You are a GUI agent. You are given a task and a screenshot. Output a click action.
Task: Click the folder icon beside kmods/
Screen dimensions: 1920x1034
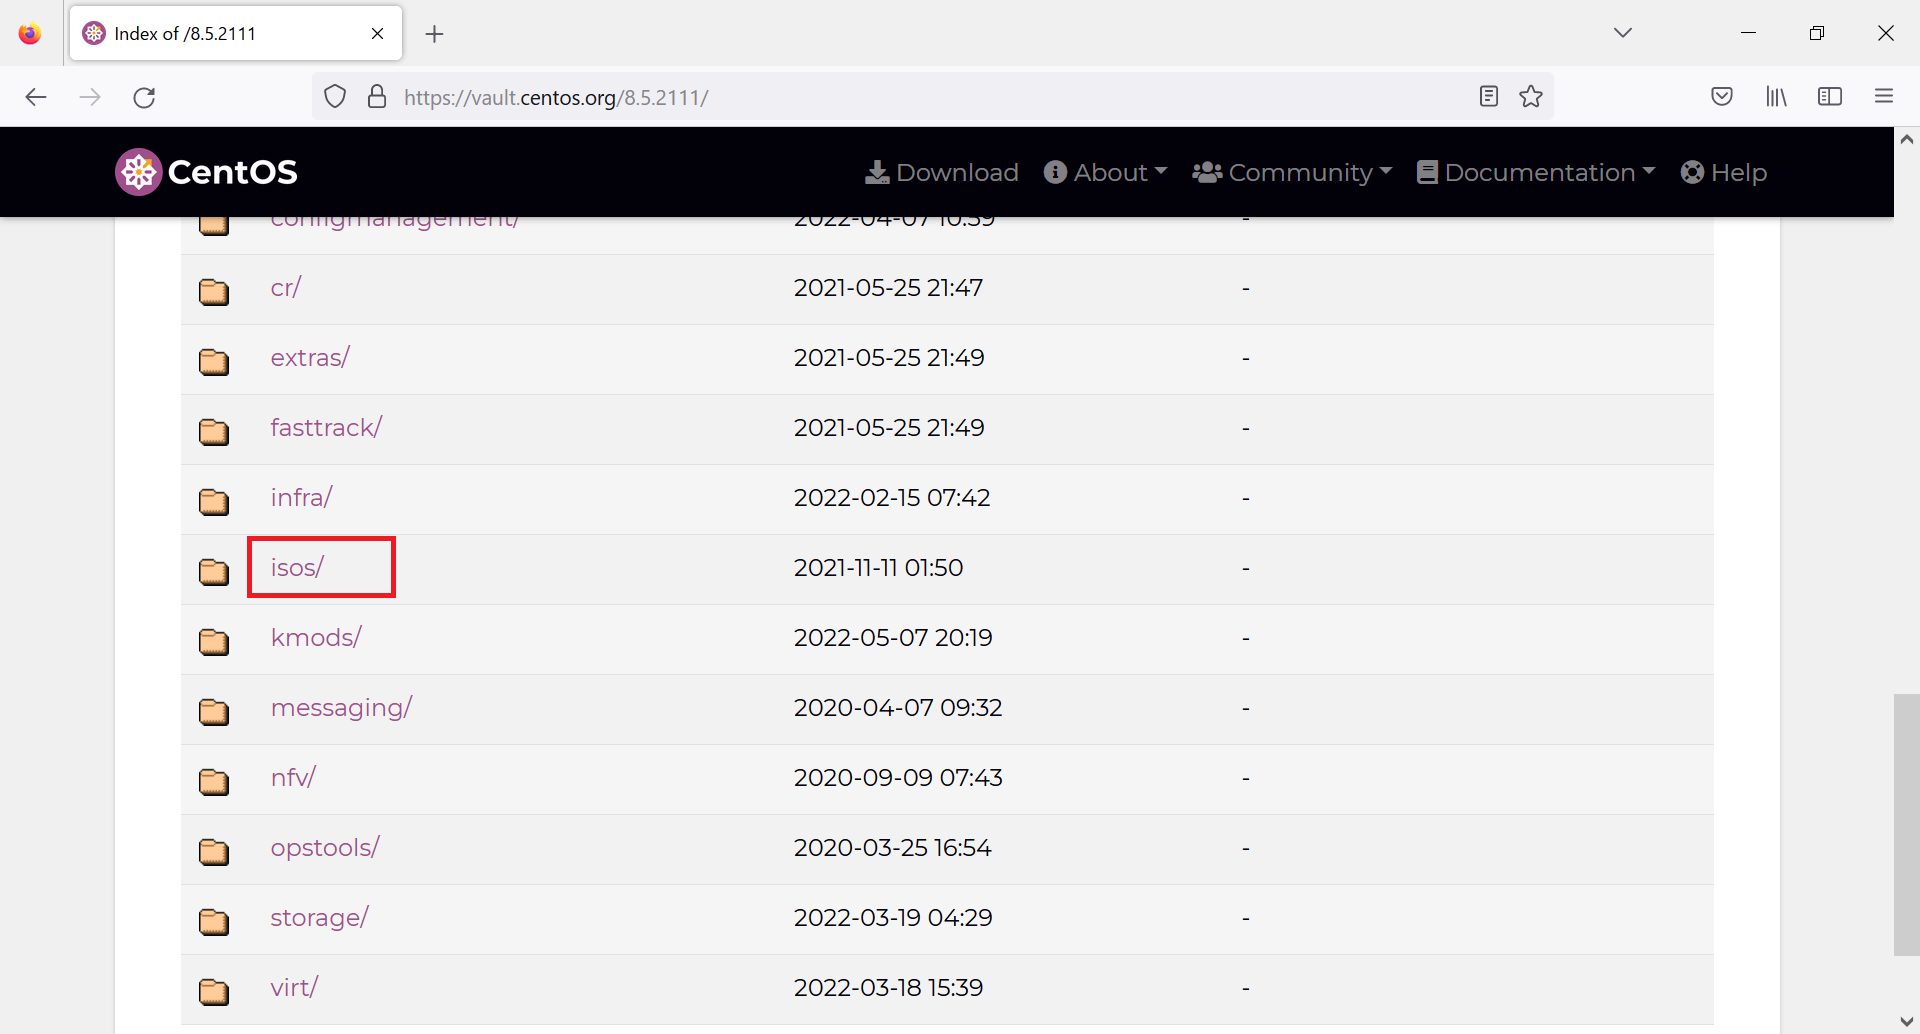[214, 641]
